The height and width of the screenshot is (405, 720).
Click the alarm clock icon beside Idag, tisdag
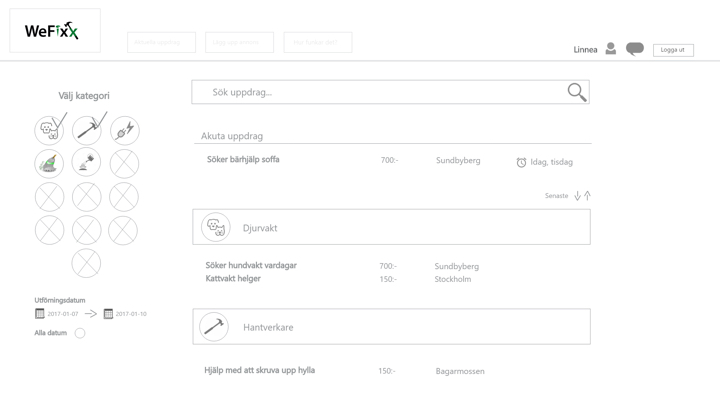tap(521, 162)
